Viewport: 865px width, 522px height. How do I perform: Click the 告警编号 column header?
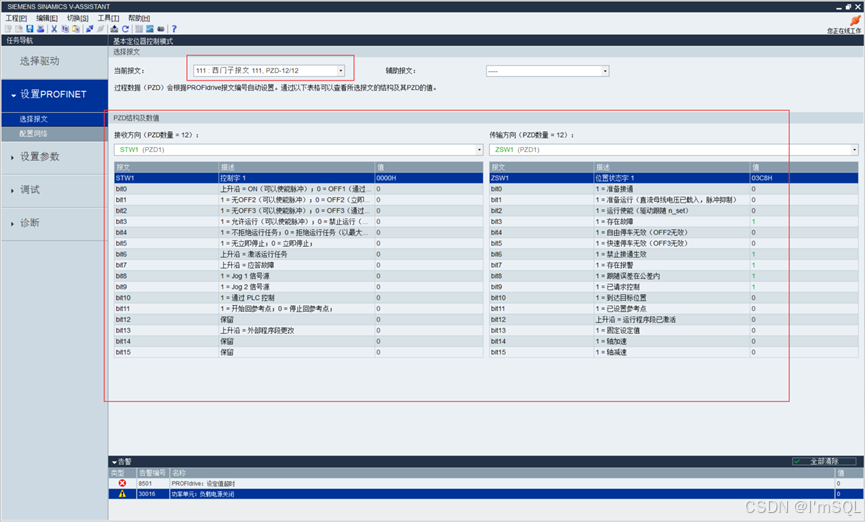[x=153, y=473]
